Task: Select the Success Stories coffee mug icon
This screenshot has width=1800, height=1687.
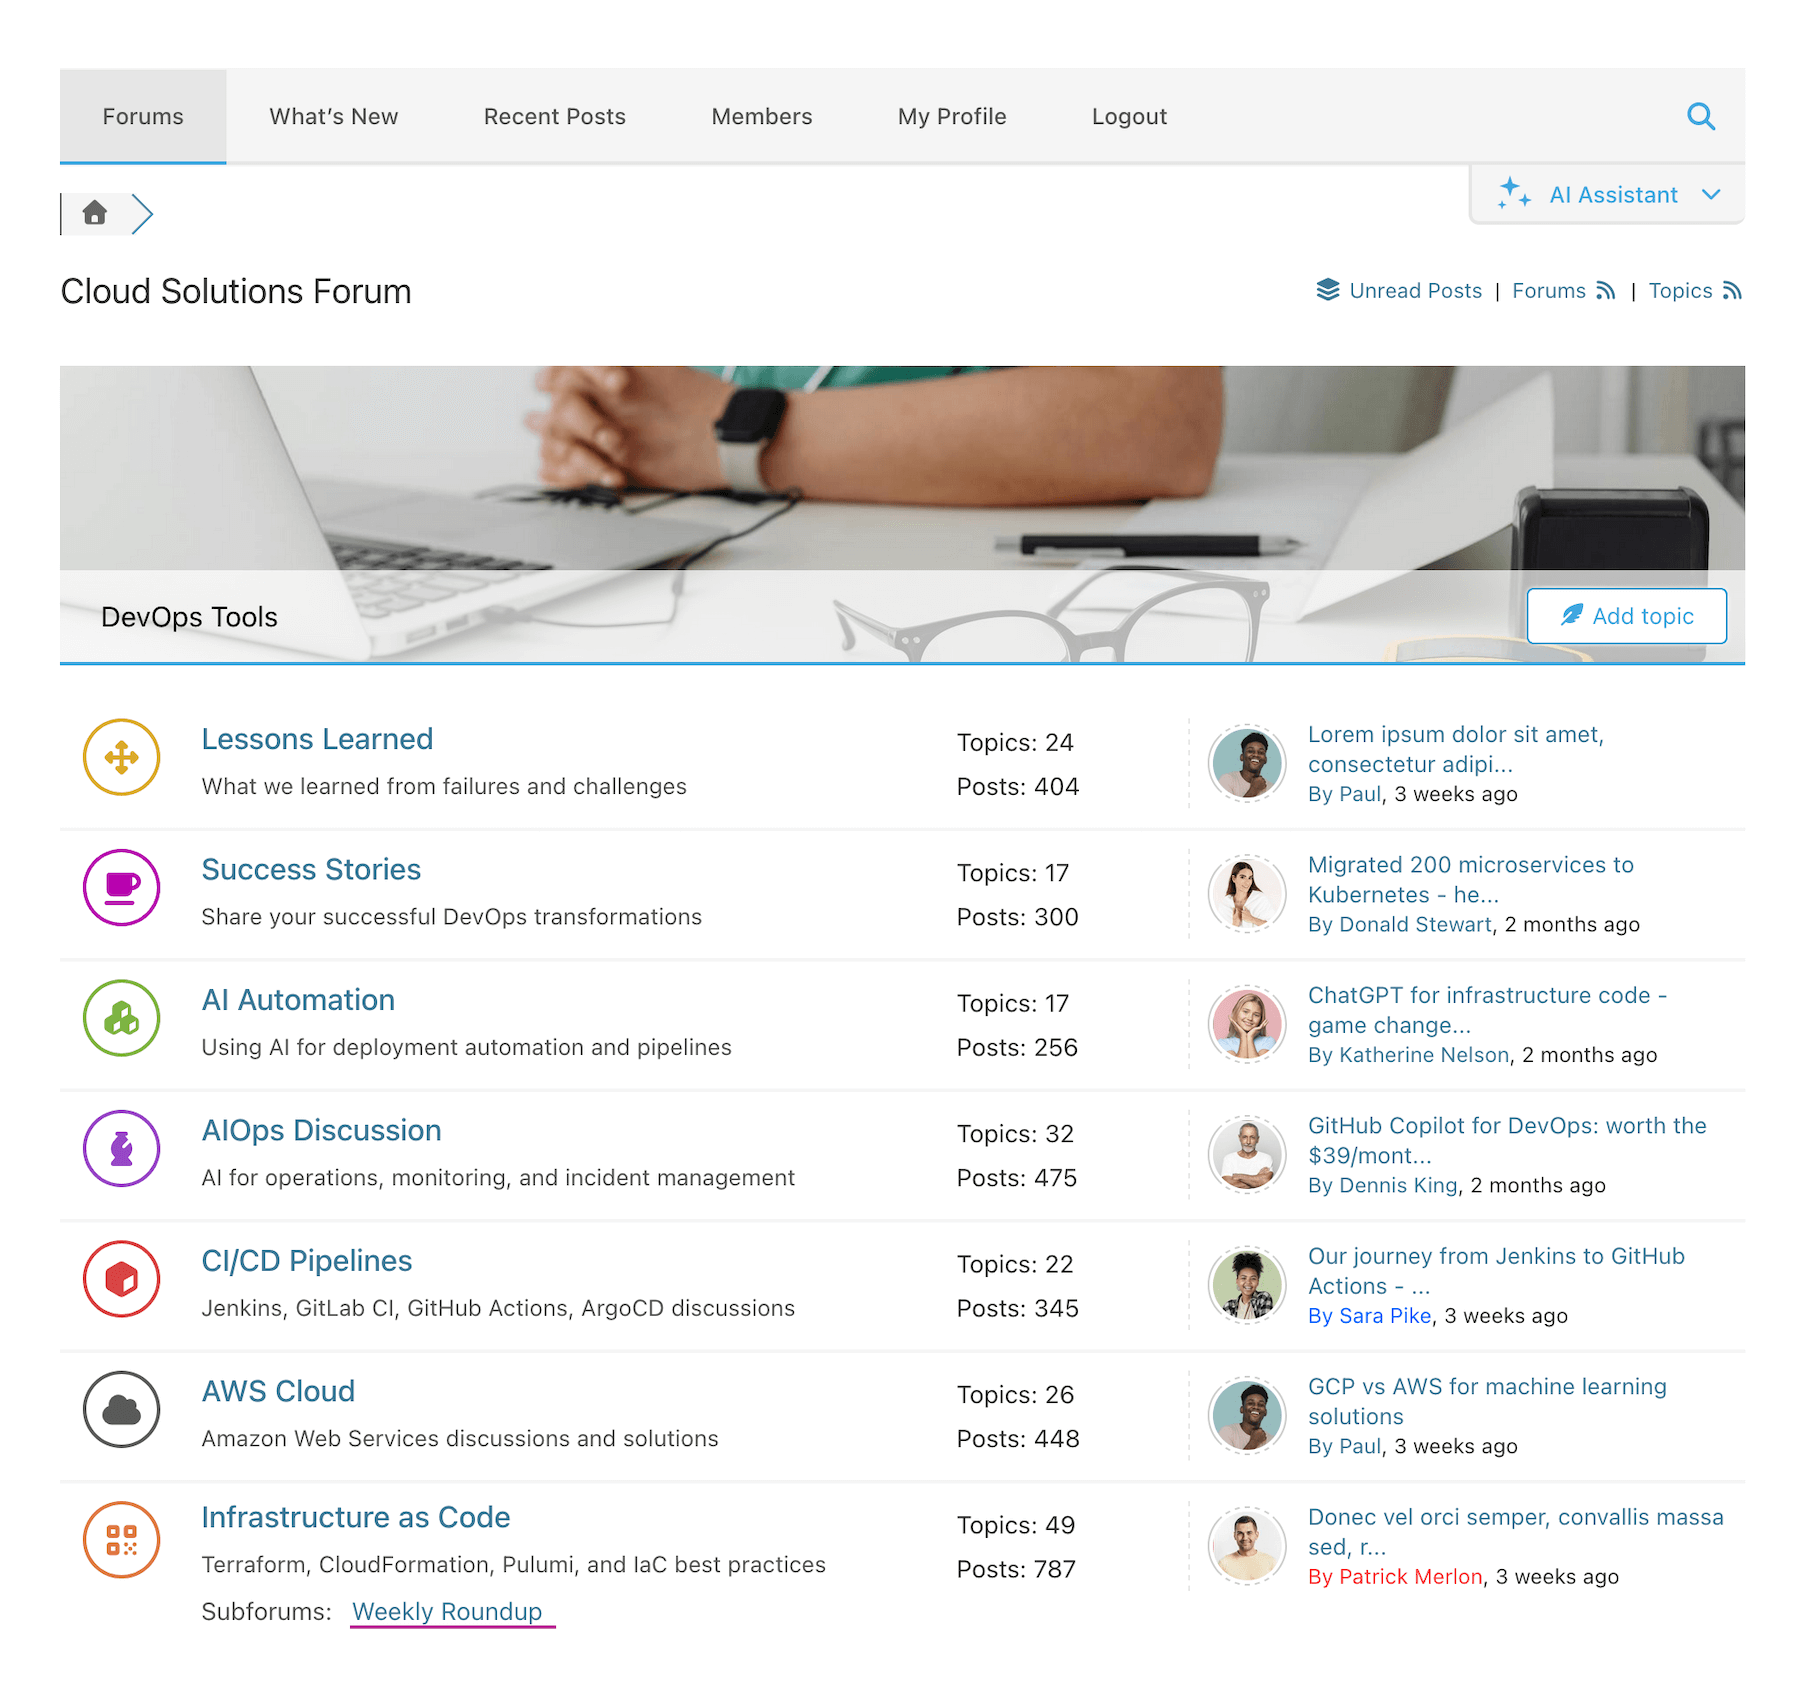Action: 120,888
